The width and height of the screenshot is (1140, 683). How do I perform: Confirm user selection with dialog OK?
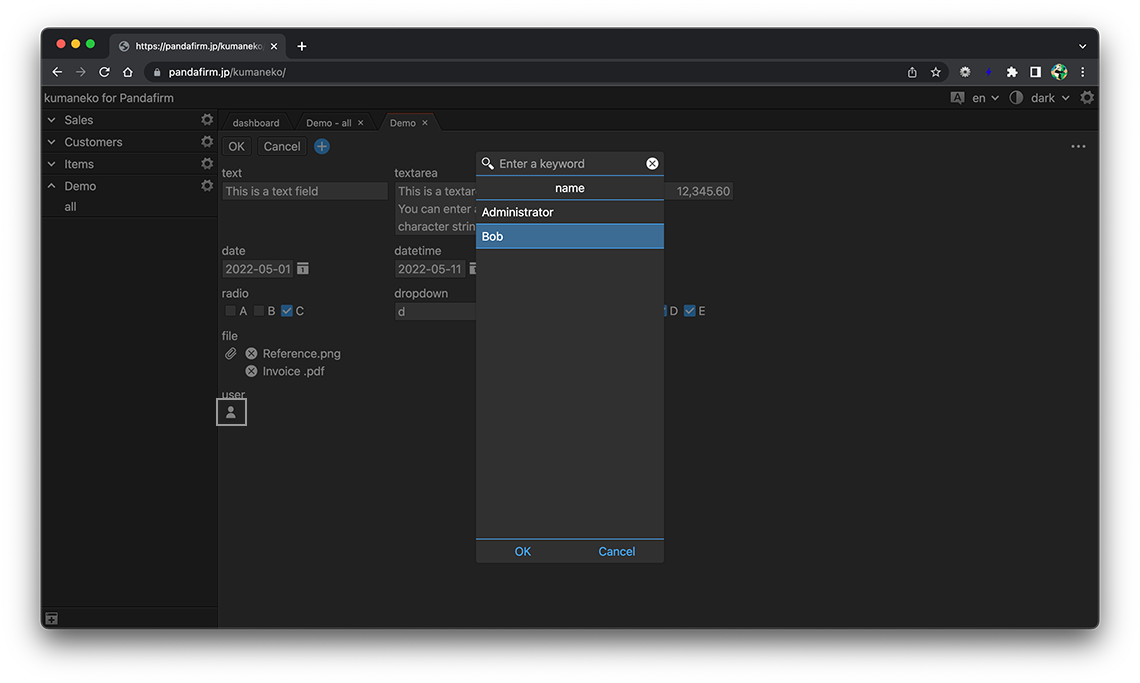523,552
